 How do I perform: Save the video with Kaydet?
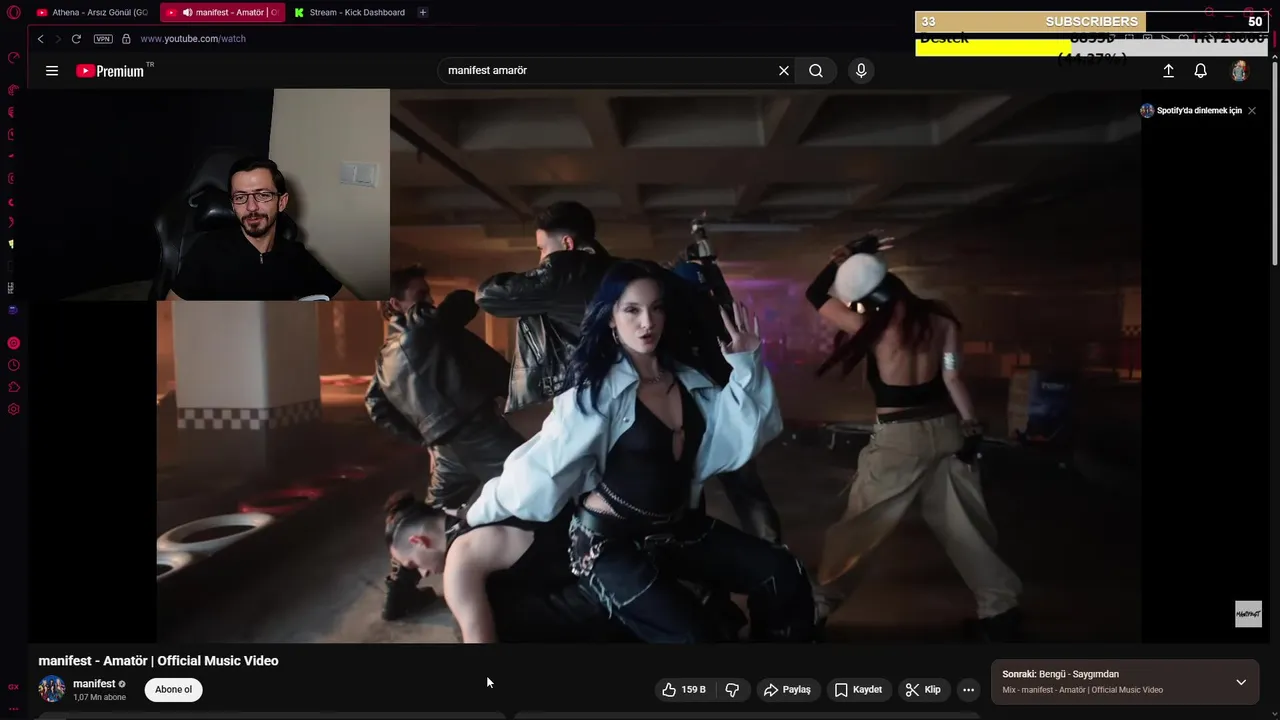tap(858, 690)
